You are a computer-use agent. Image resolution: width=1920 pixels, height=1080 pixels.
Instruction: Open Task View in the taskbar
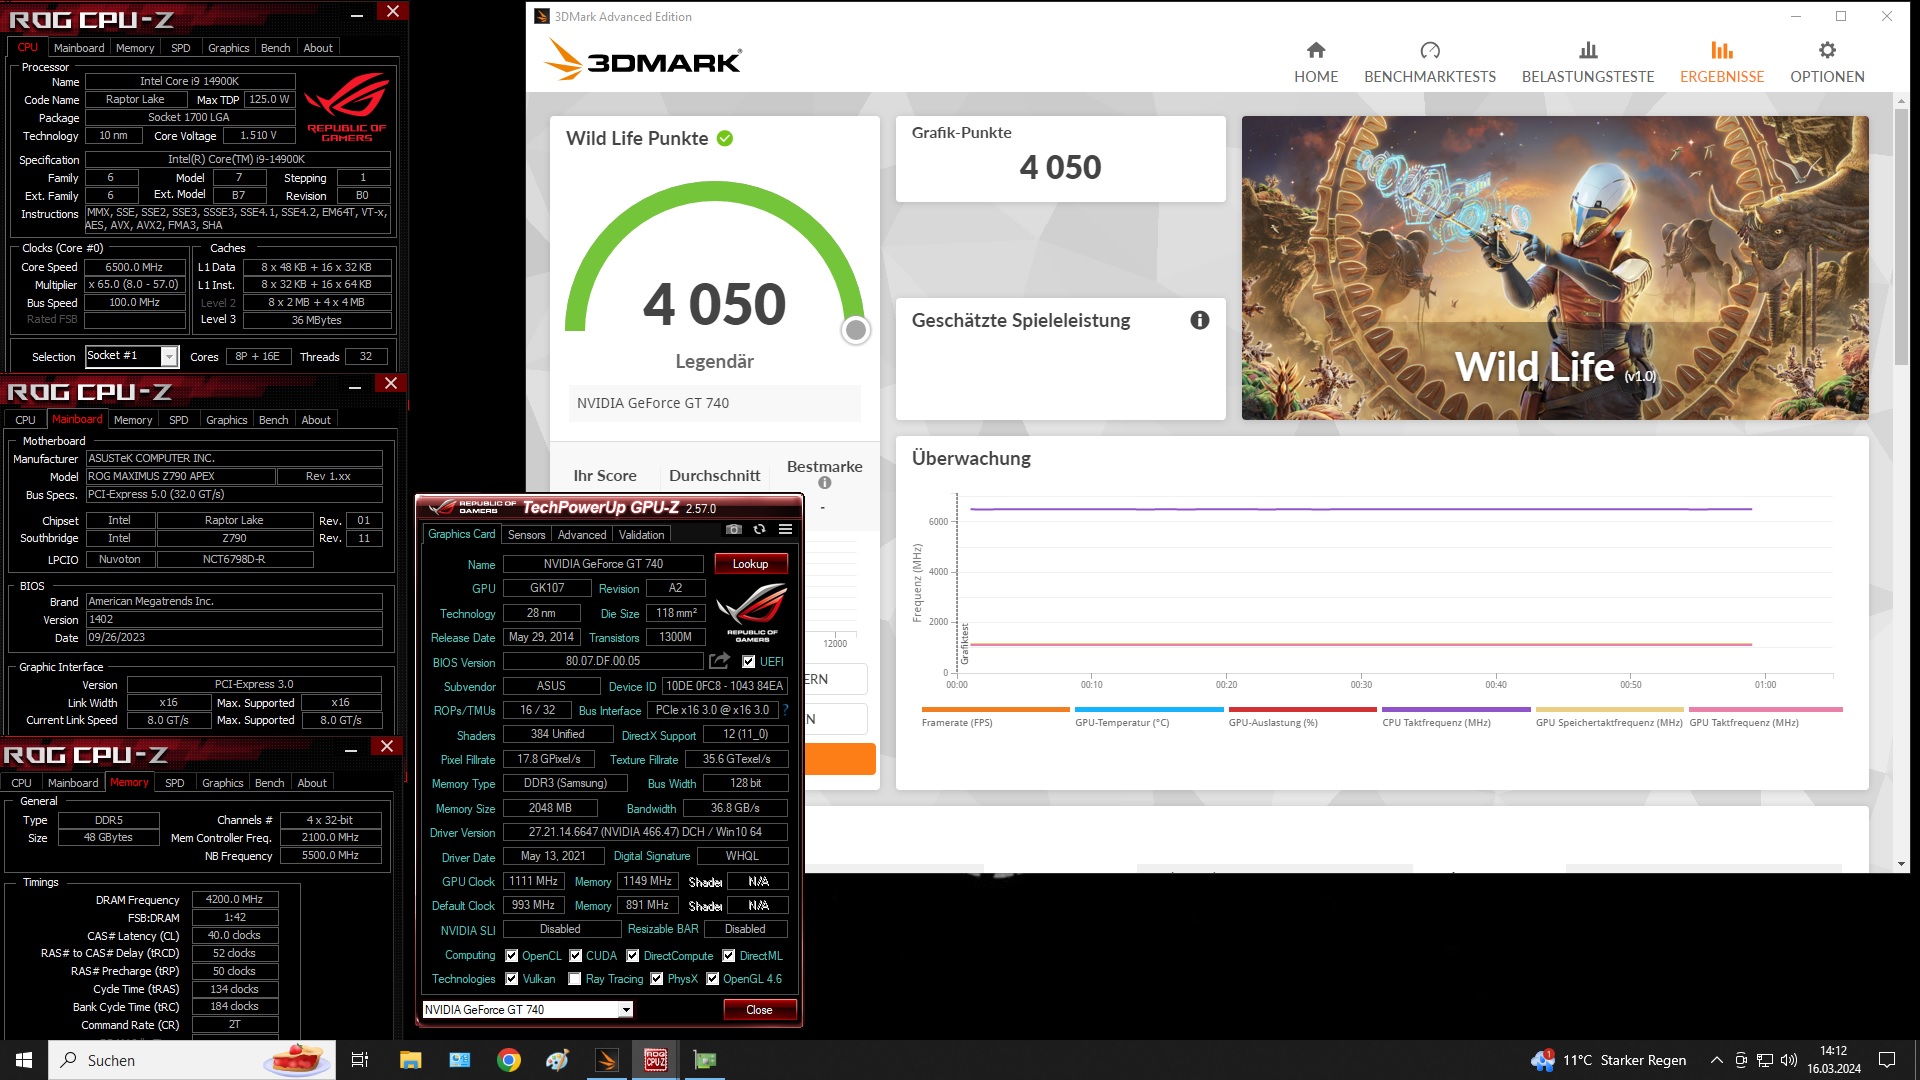[x=360, y=1060]
